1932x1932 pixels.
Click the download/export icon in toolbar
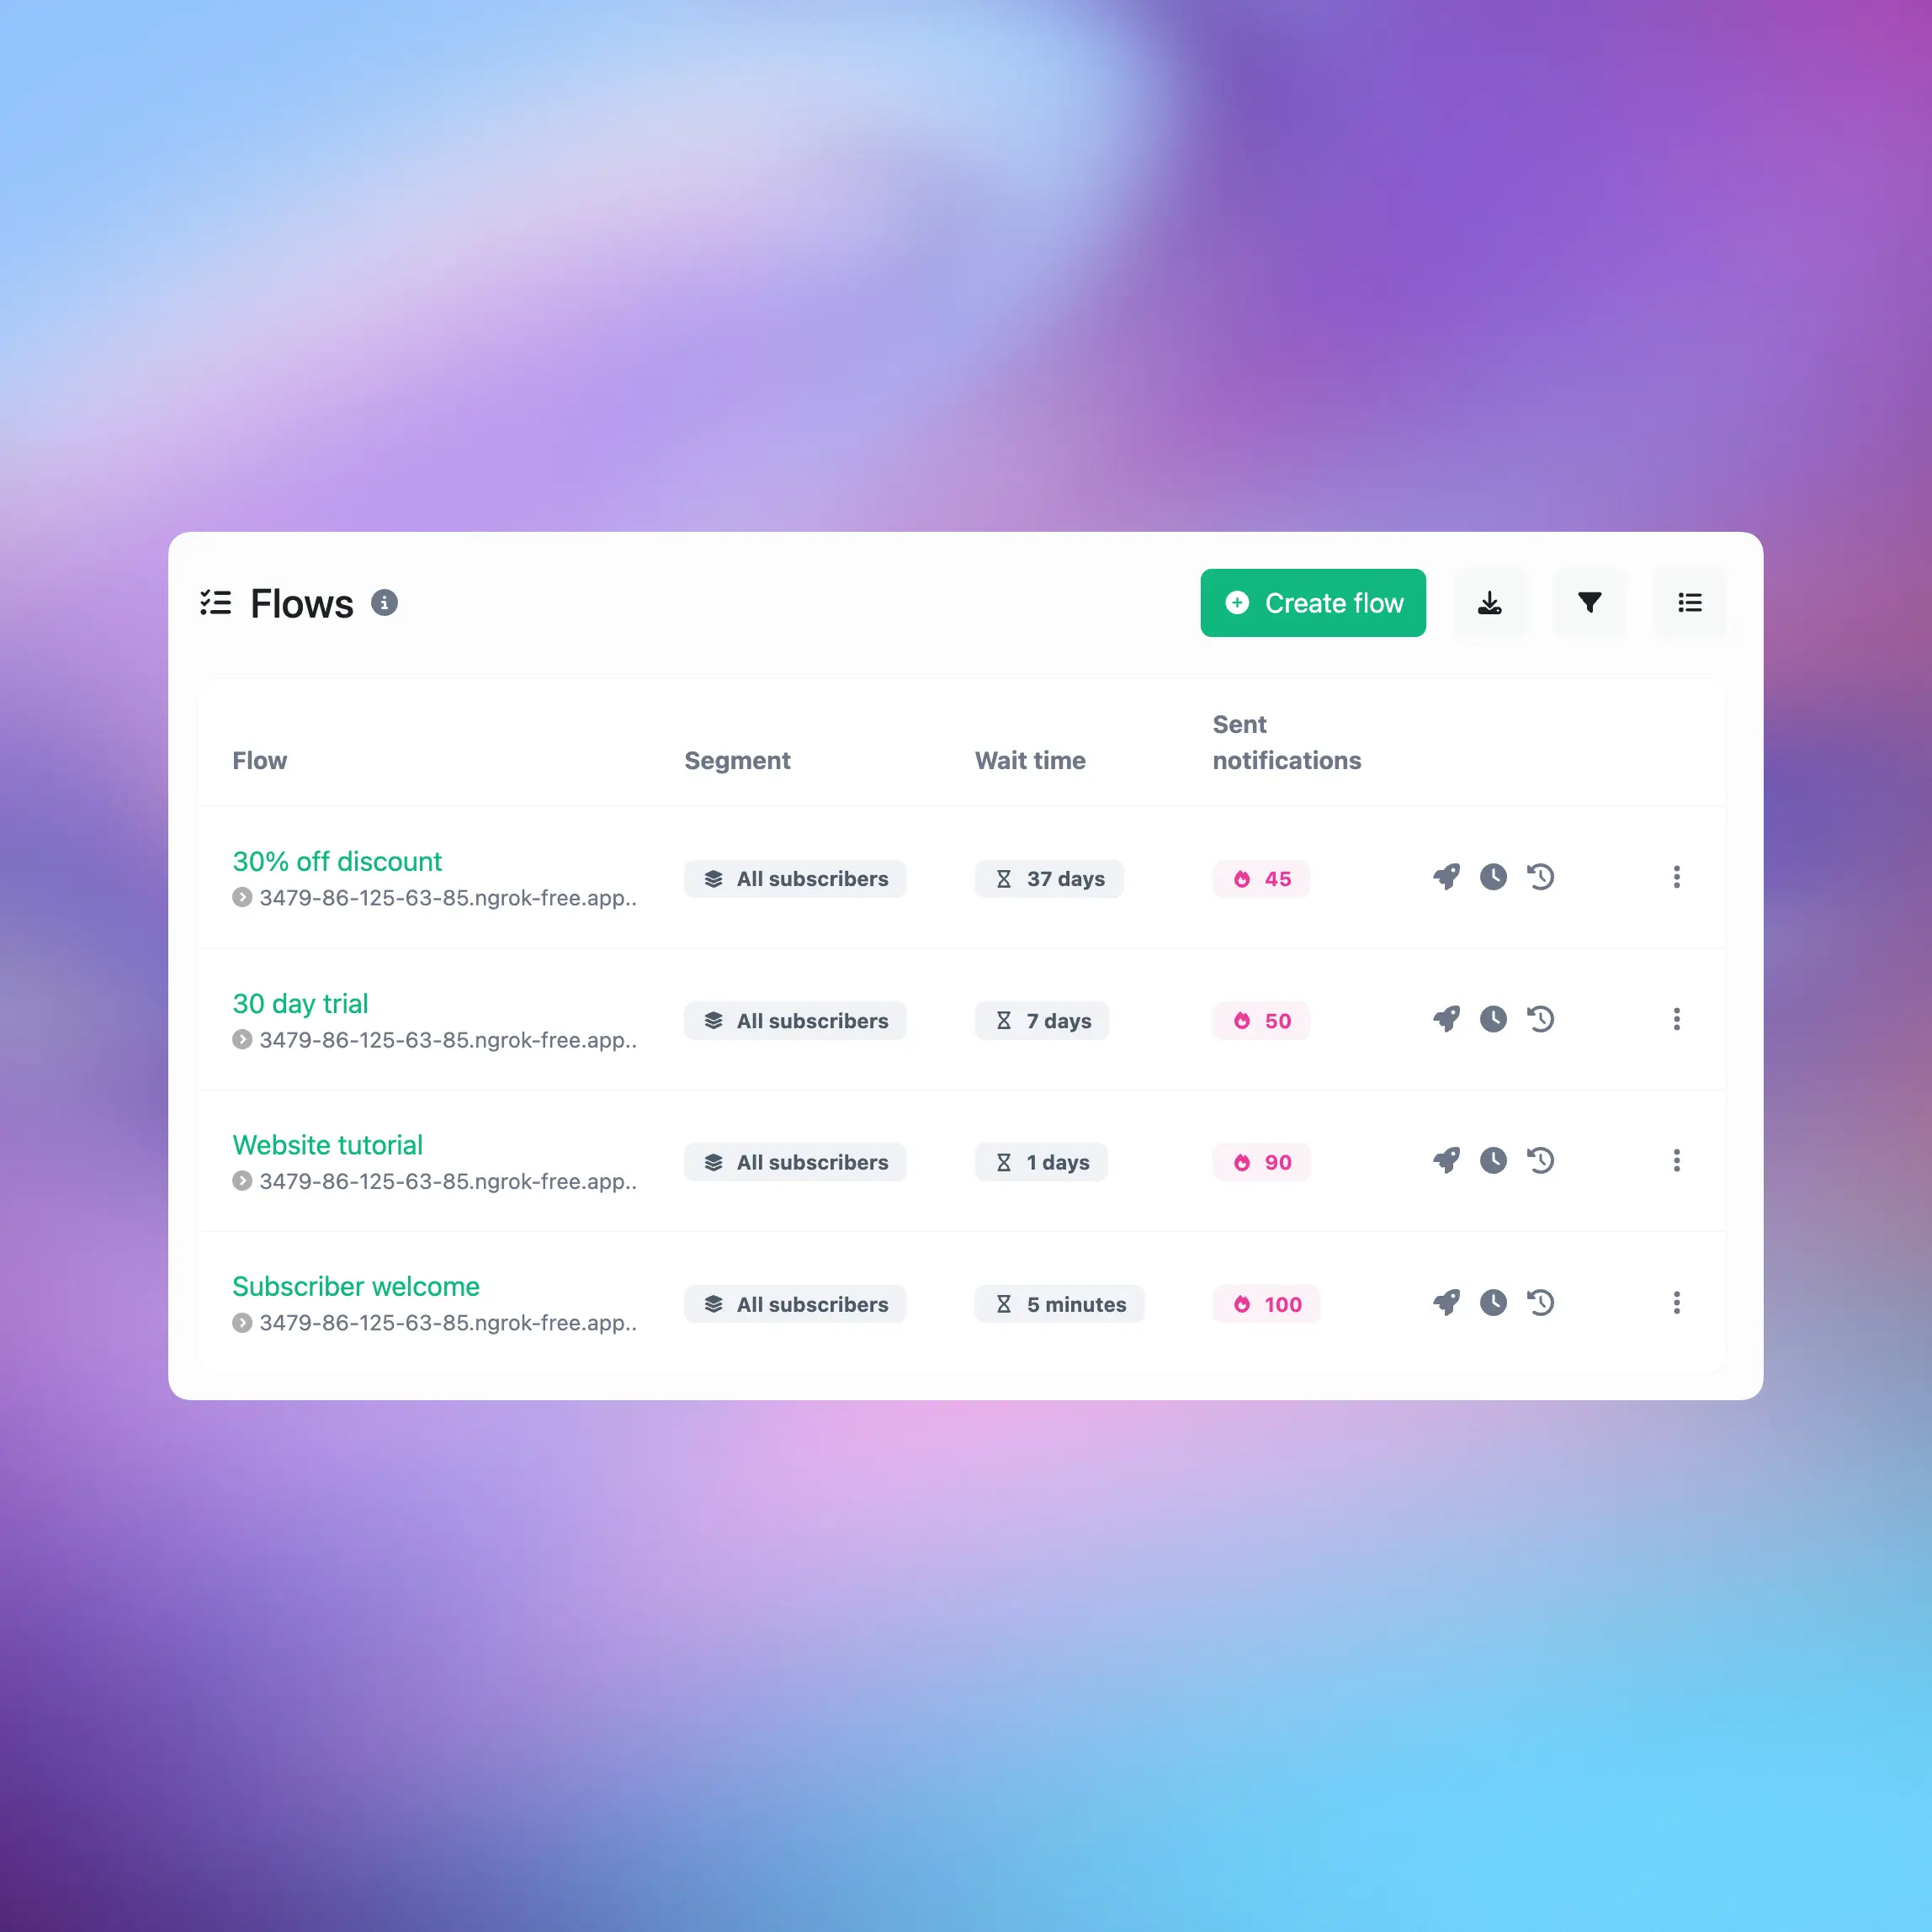(x=1489, y=602)
